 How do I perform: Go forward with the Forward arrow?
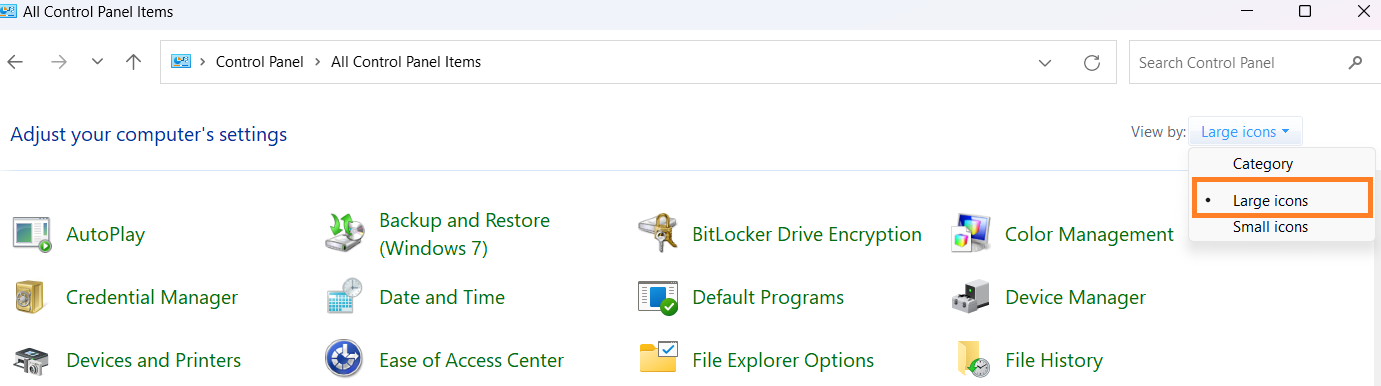(x=59, y=62)
